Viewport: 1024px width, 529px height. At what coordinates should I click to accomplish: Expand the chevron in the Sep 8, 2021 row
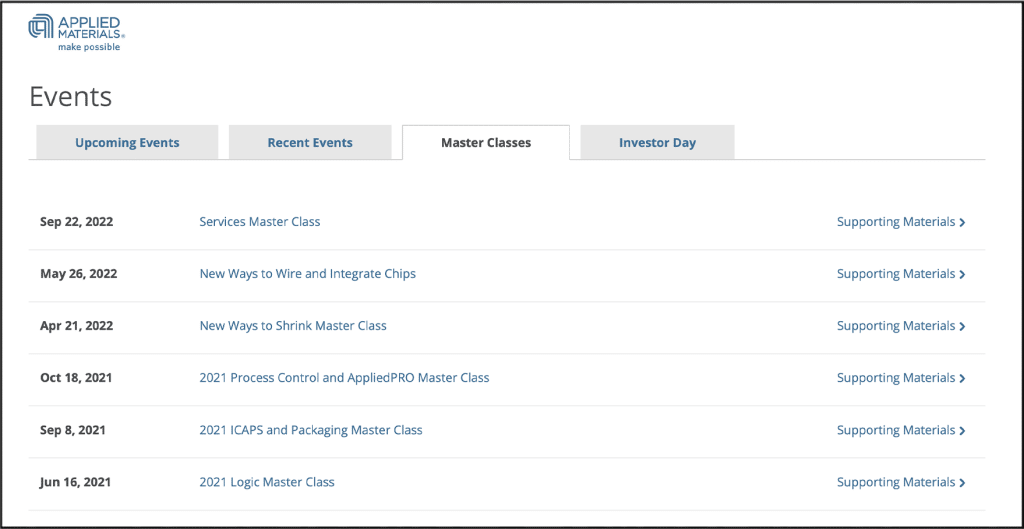pyautogui.click(x=962, y=431)
